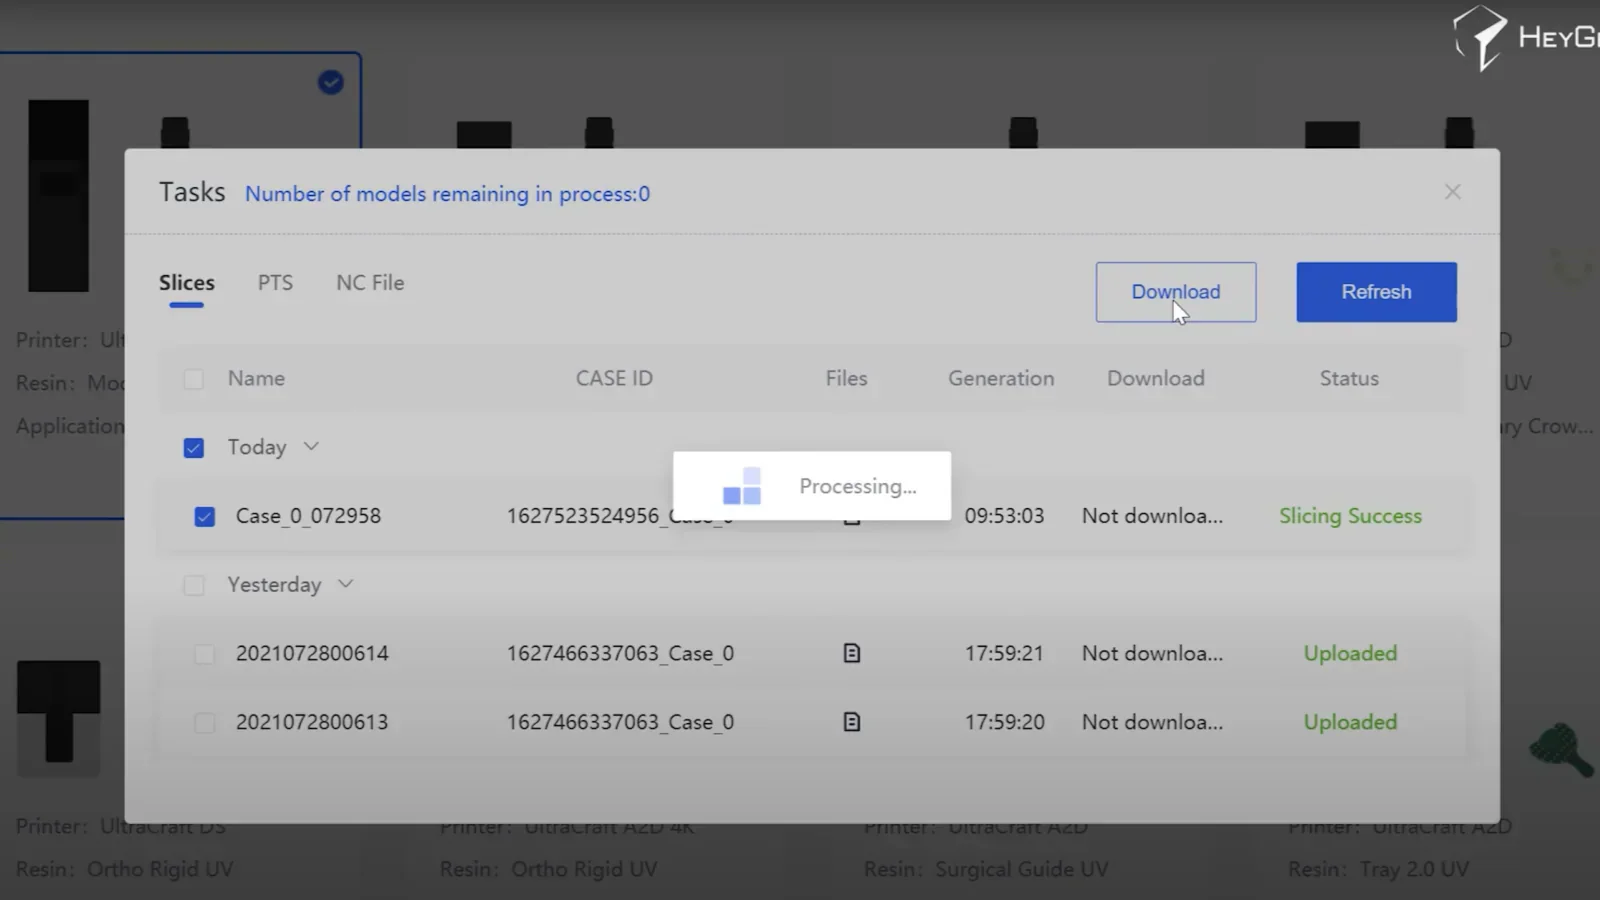Click the Refresh button
This screenshot has height=900, width=1600.
click(x=1376, y=292)
